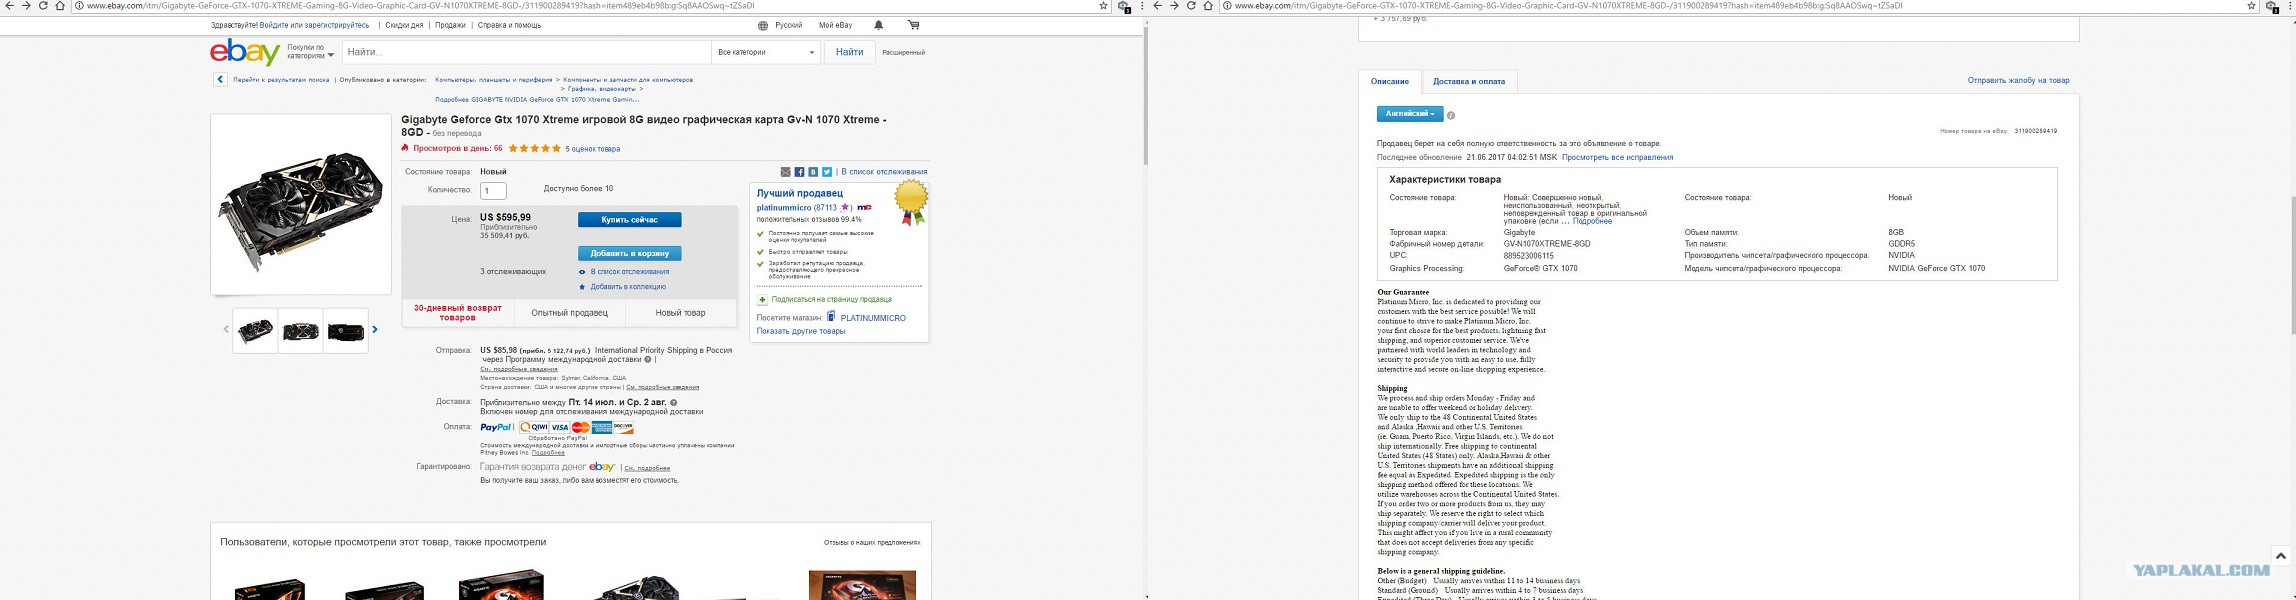Open the Русский language selector
Image resolution: width=2296 pixels, height=600 pixels.
(789, 25)
